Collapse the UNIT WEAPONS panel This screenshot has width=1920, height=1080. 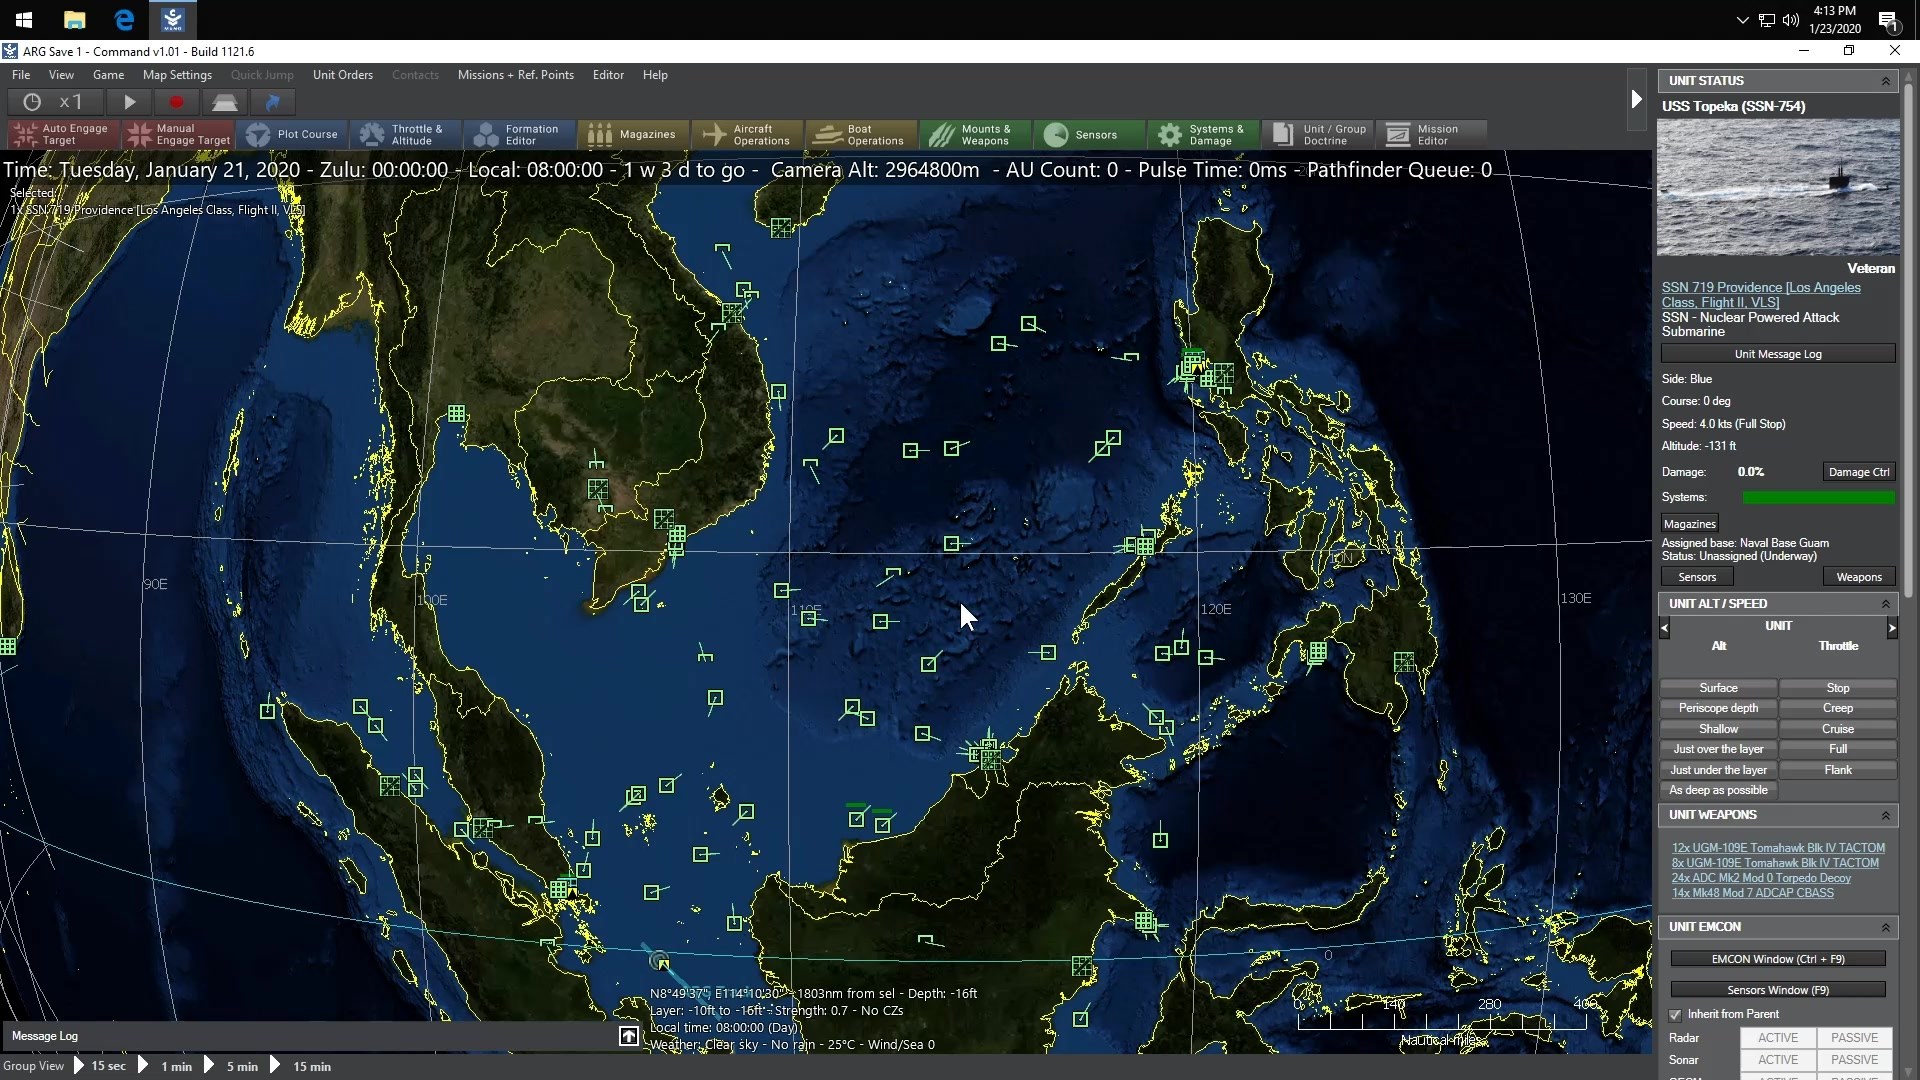pyautogui.click(x=1886, y=815)
